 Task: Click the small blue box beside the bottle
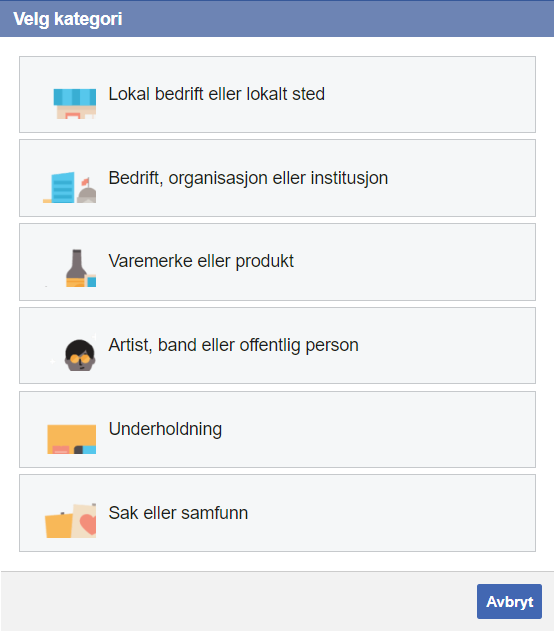coord(91,281)
